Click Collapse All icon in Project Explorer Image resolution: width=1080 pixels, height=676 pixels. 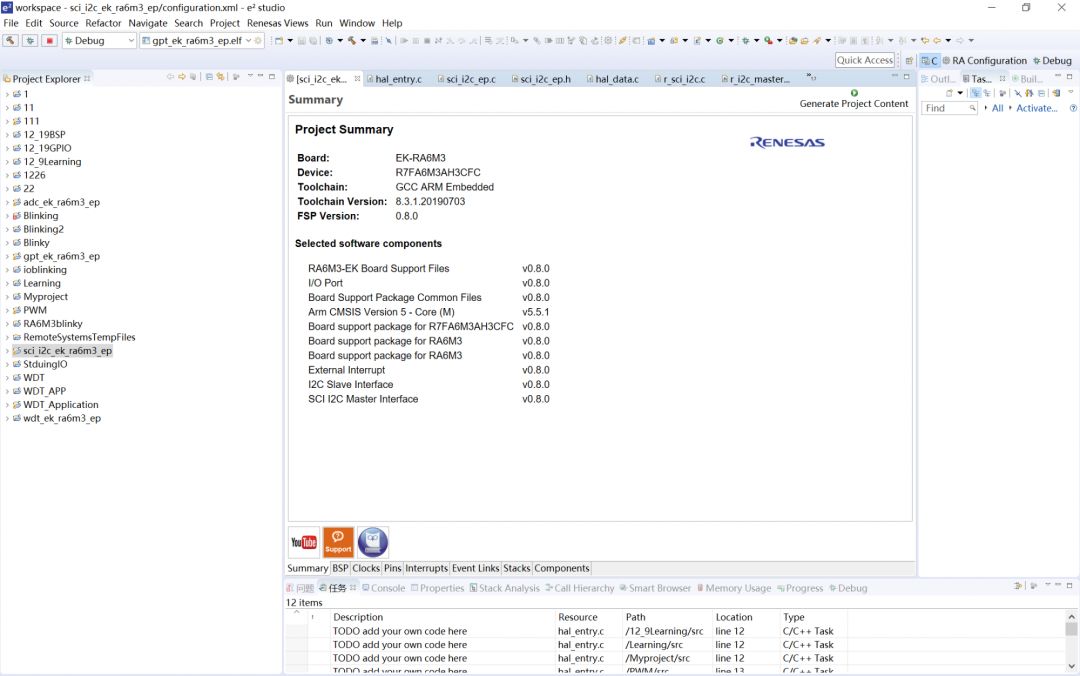click(x=209, y=77)
